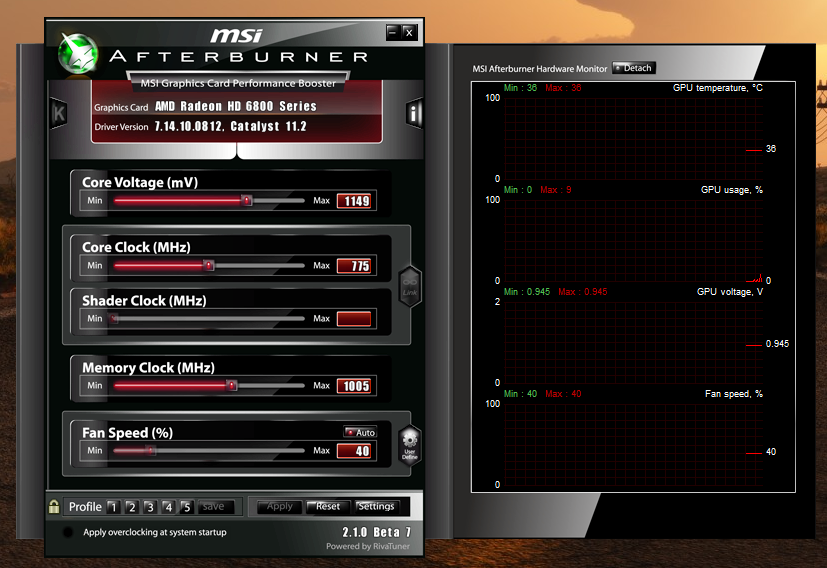Click the GPU usage graph
The height and width of the screenshot is (568, 827).
point(633,240)
